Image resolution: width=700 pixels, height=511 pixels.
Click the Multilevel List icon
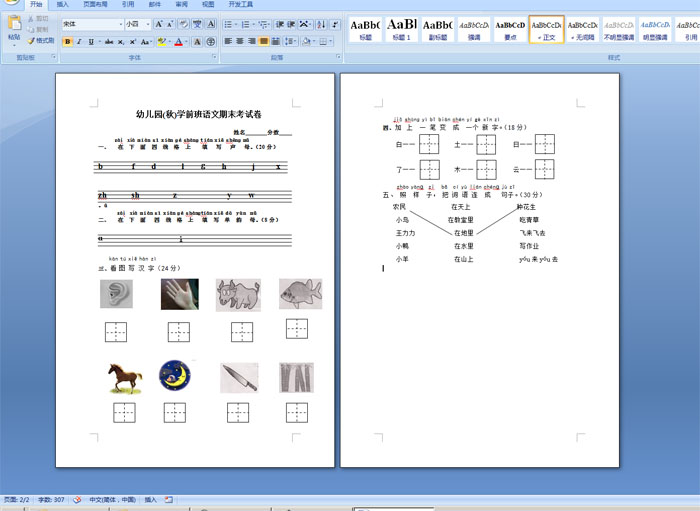click(264, 24)
